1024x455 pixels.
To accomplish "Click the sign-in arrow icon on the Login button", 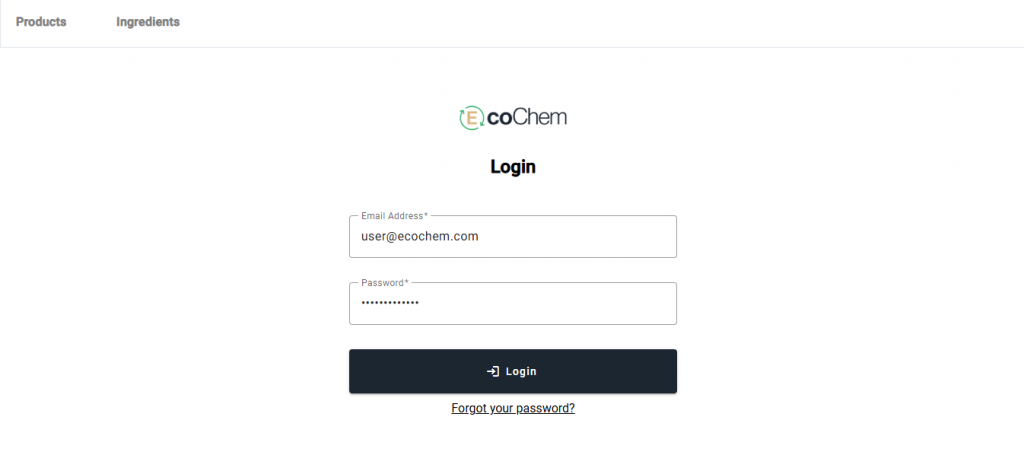I will pyautogui.click(x=493, y=371).
